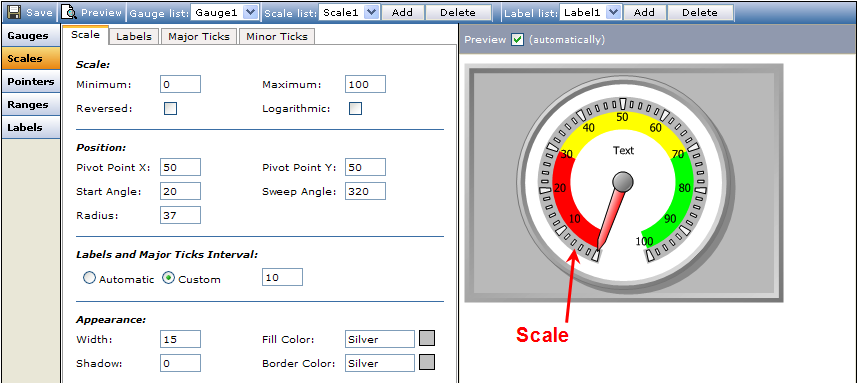
Task: Enable the Logarithmic checkbox
Action: 356,108
